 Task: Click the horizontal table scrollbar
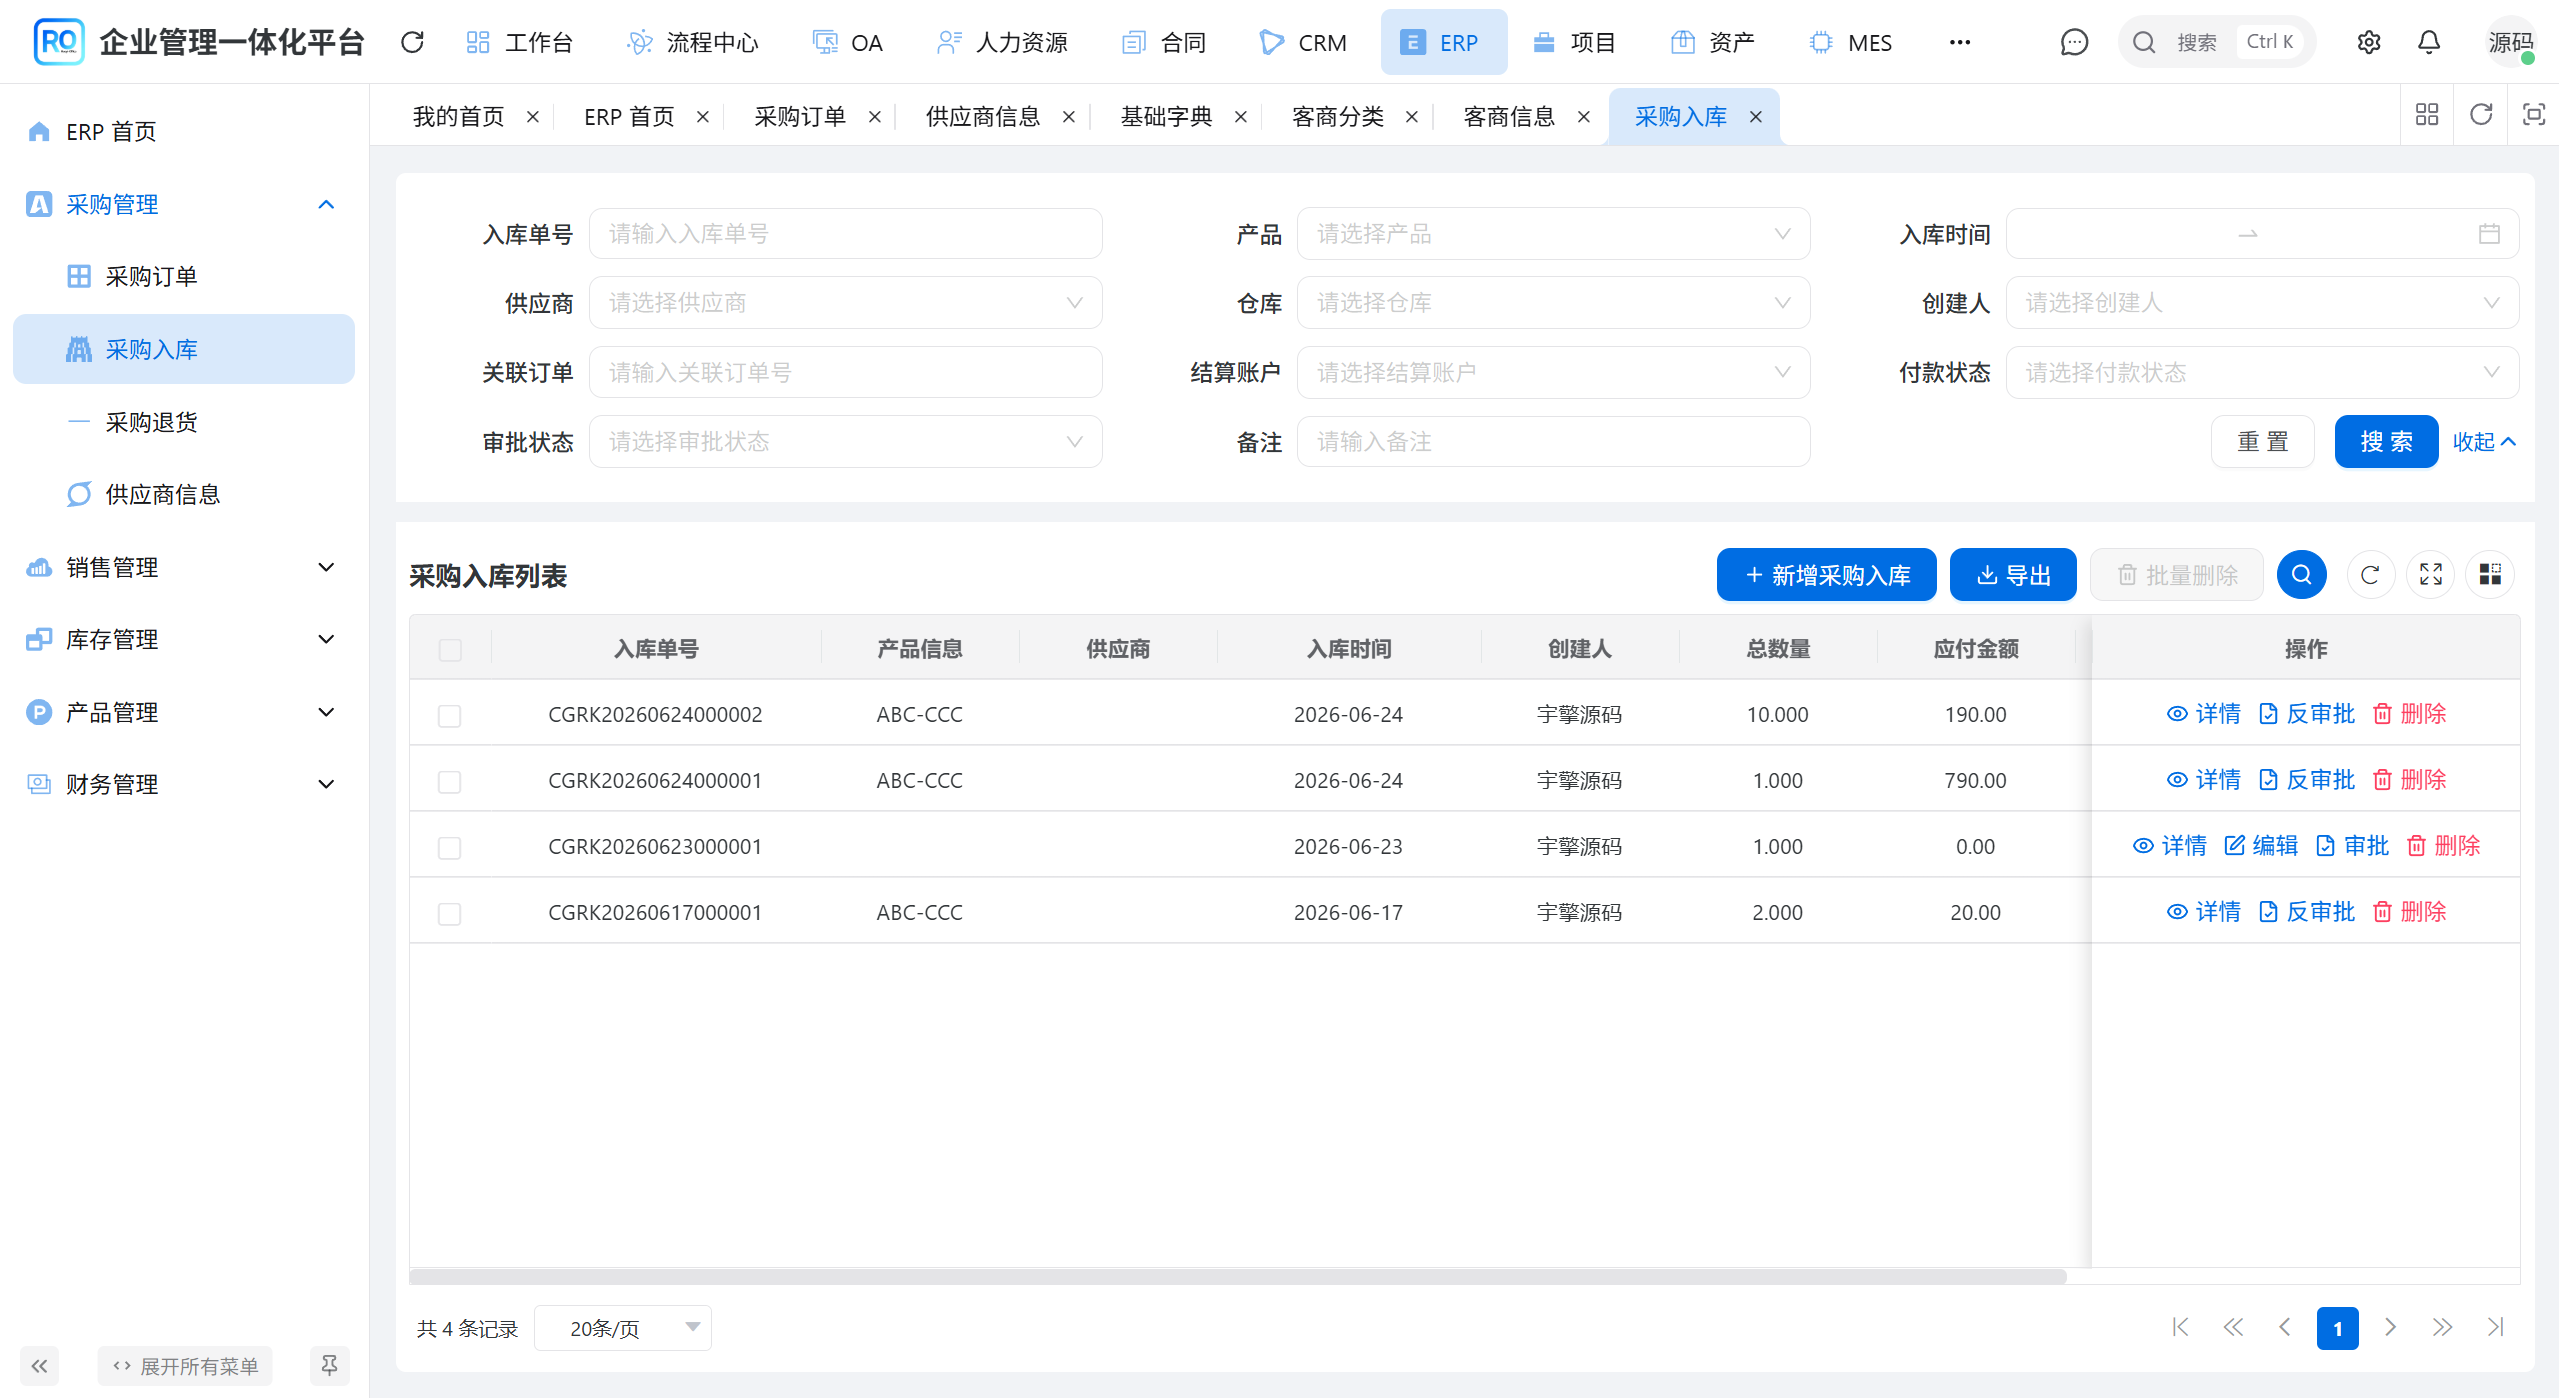coord(1238,1276)
